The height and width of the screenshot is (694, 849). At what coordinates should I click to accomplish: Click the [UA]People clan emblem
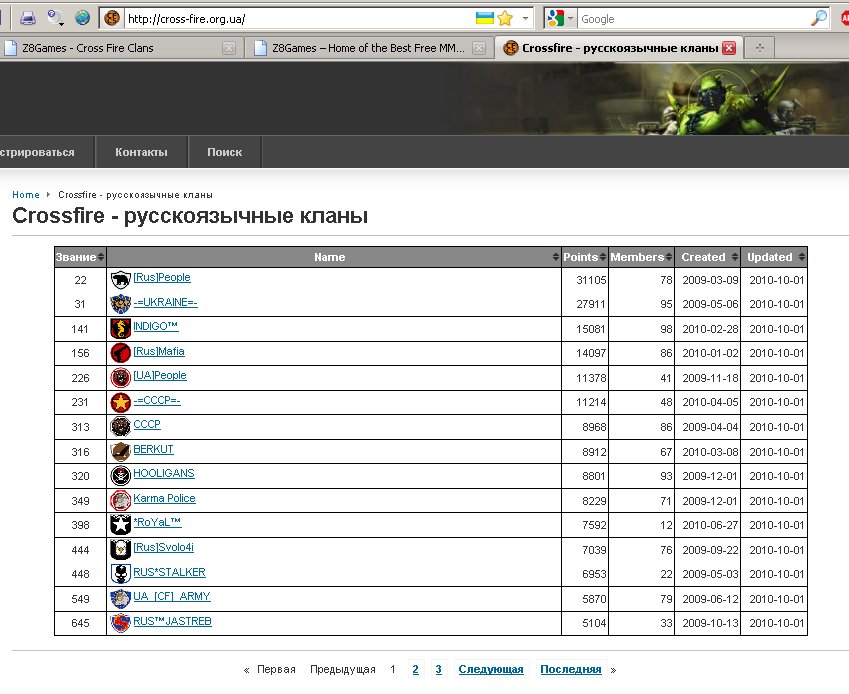(120, 378)
